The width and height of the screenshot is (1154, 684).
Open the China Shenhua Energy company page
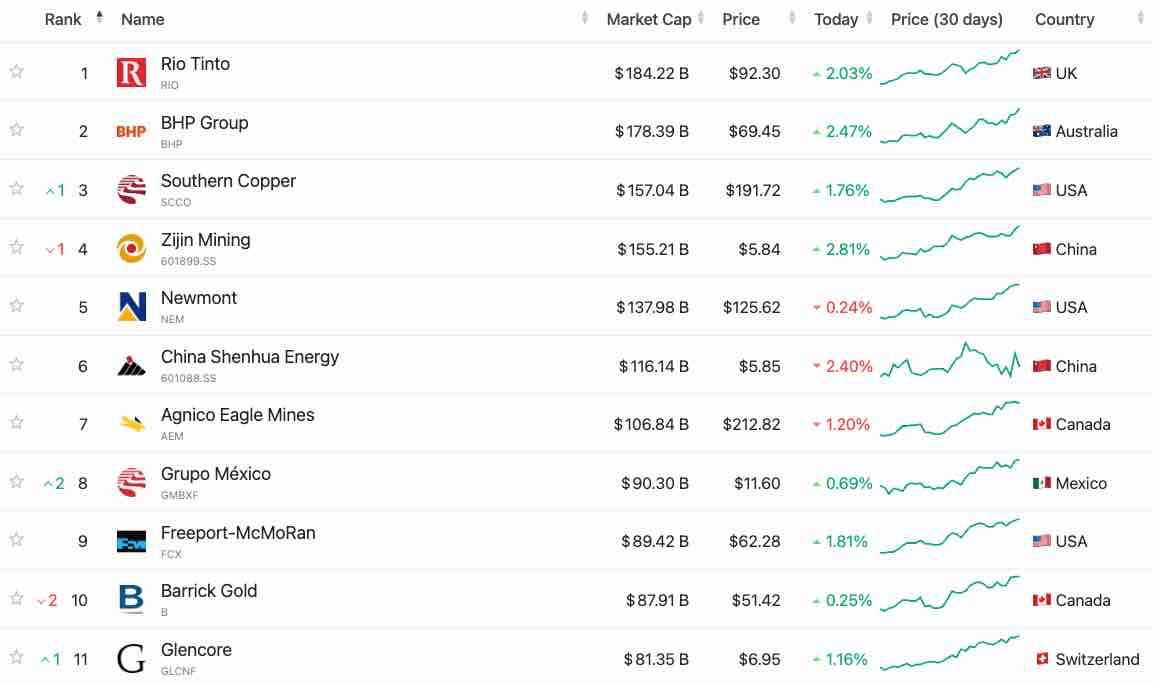coord(249,356)
